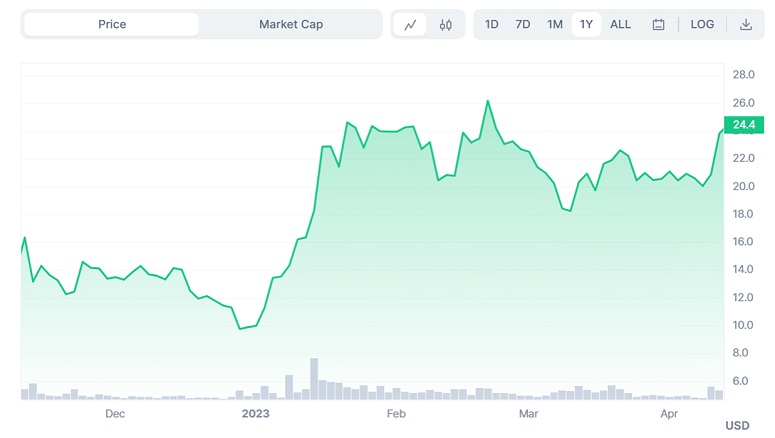Image resolution: width=775 pixels, height=438 pixels.
Task: Click the green 24.4 current price label
Action: point(744,125)
